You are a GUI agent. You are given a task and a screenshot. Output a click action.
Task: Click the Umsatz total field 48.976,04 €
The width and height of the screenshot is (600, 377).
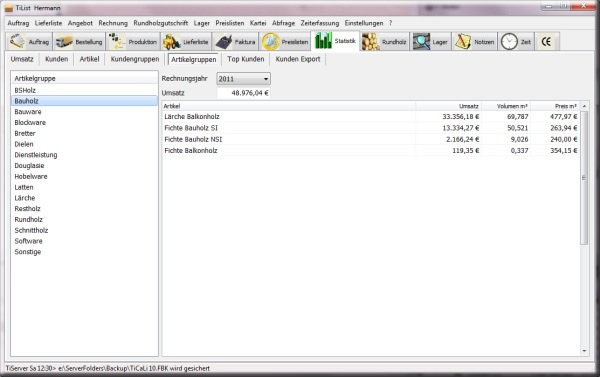click(x=244, y=93)
